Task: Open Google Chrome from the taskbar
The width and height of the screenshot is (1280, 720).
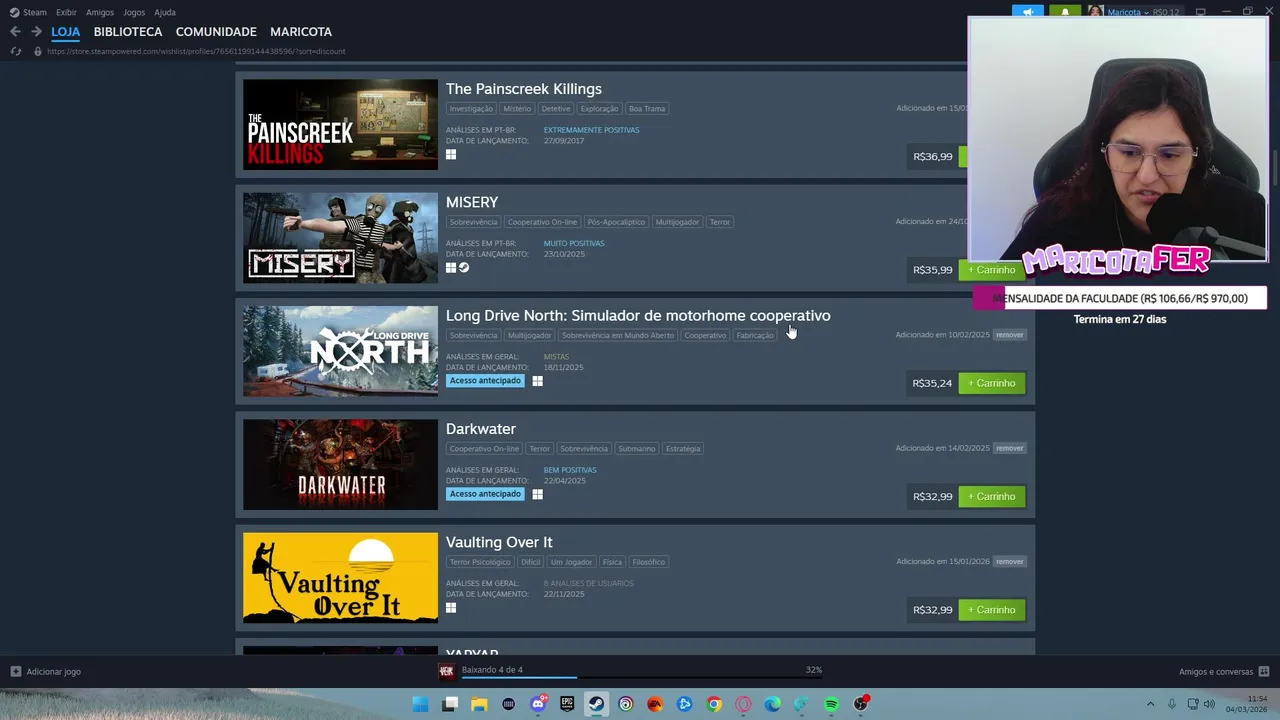Action: point(714,704)
